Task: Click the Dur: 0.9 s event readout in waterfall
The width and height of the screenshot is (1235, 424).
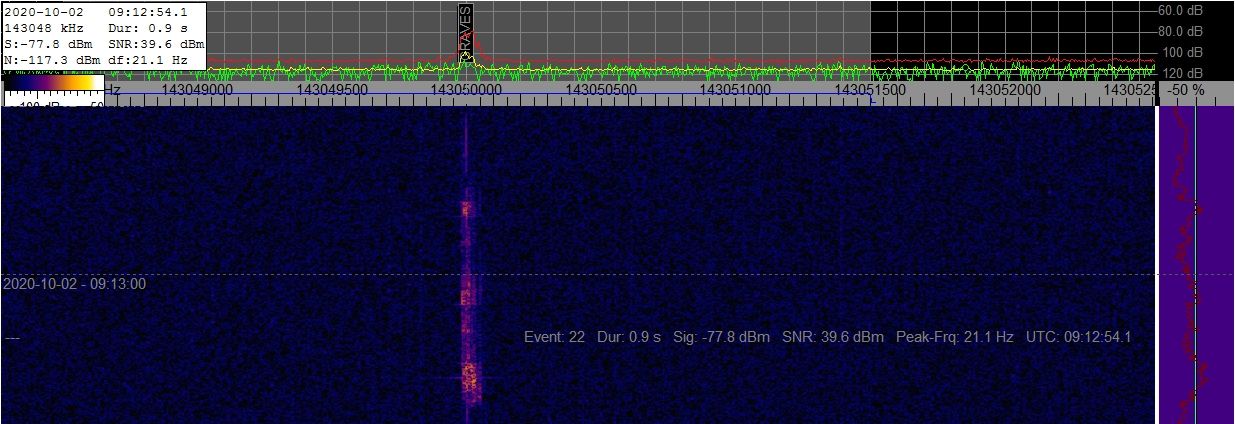Action: [x=629, y=337]
